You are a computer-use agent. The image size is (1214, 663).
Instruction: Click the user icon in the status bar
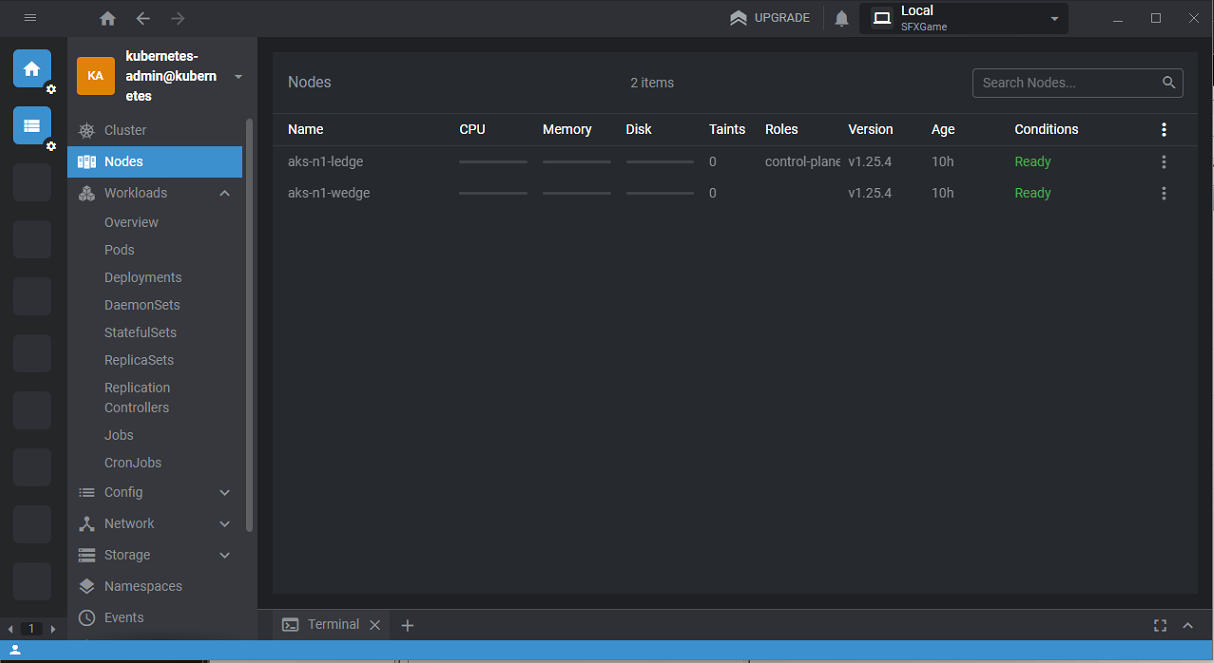(x=14, y=651)
